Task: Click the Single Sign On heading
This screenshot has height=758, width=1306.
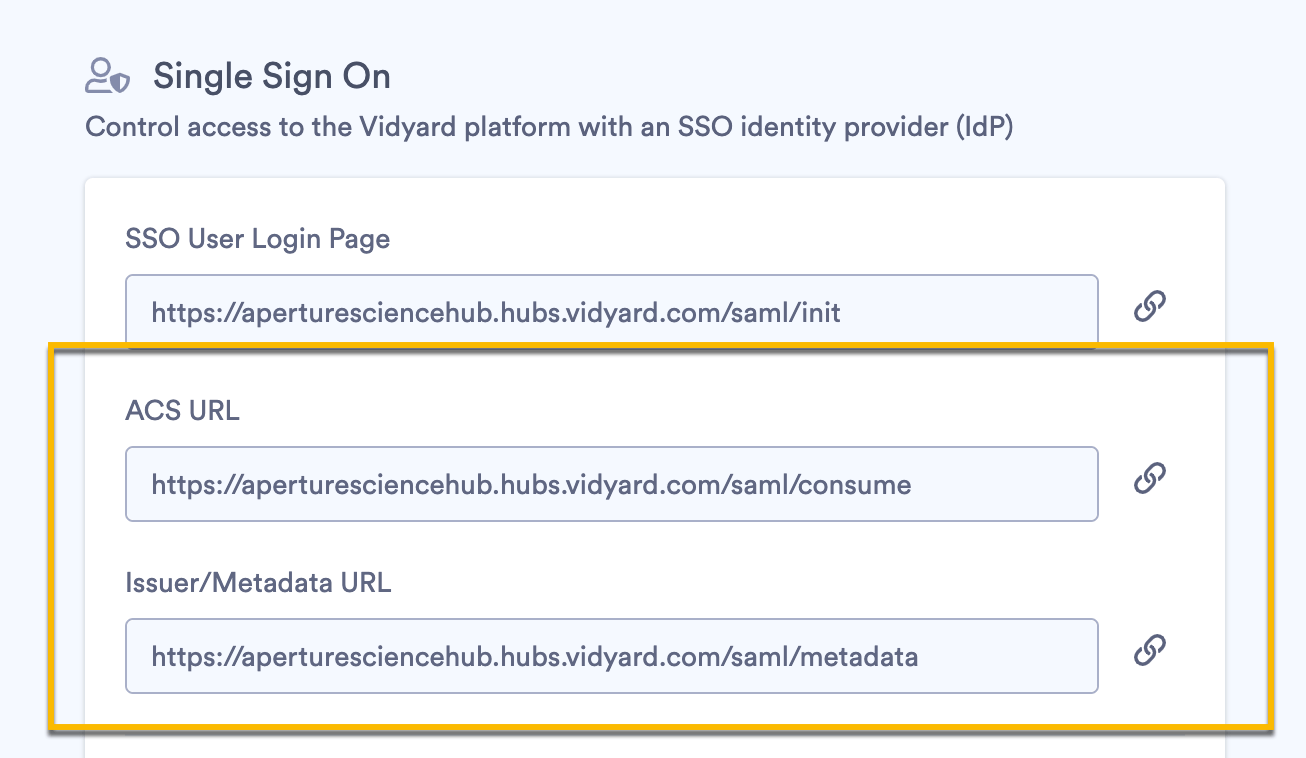Action: (x=272, y=76)
